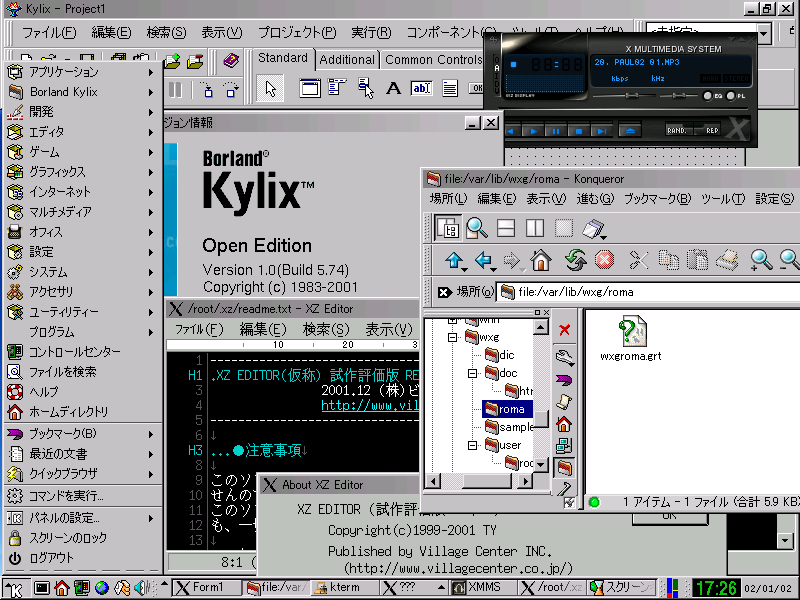Screen dimensions: 800x600
Task: Select スクリーンのロック in K menu
Action: (x=82, y=538)
